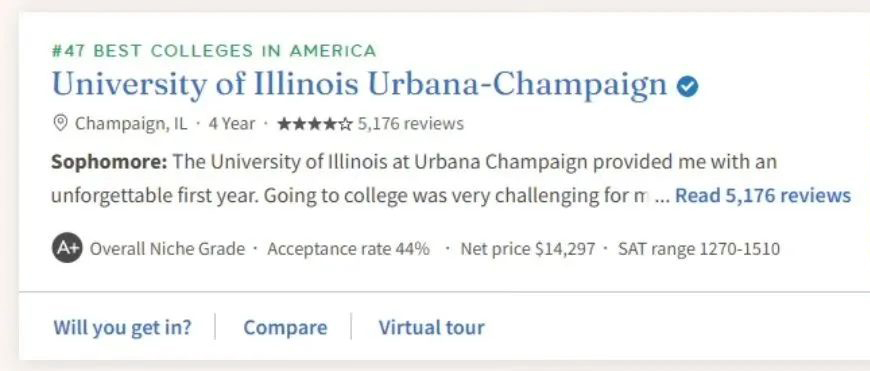Click the location pin icon beside Champaign, IL

60,123
